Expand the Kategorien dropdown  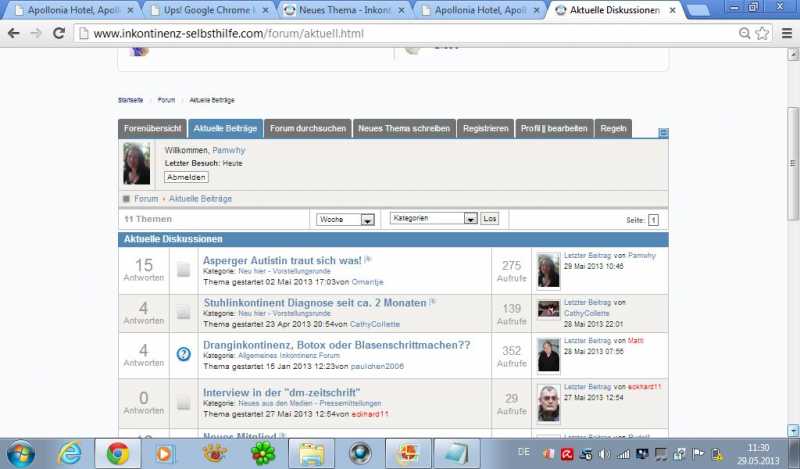pos(433,219)
